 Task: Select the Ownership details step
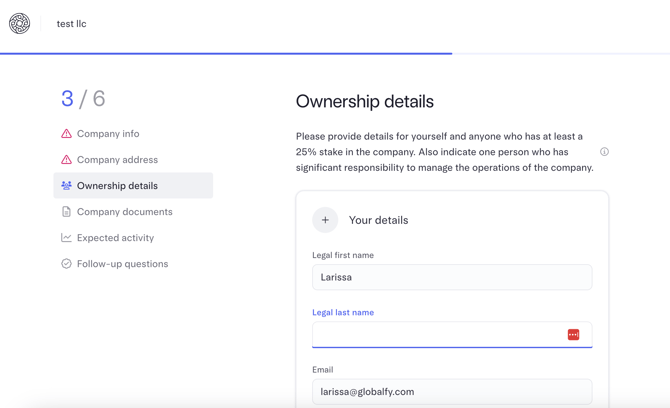coord(117,186)
